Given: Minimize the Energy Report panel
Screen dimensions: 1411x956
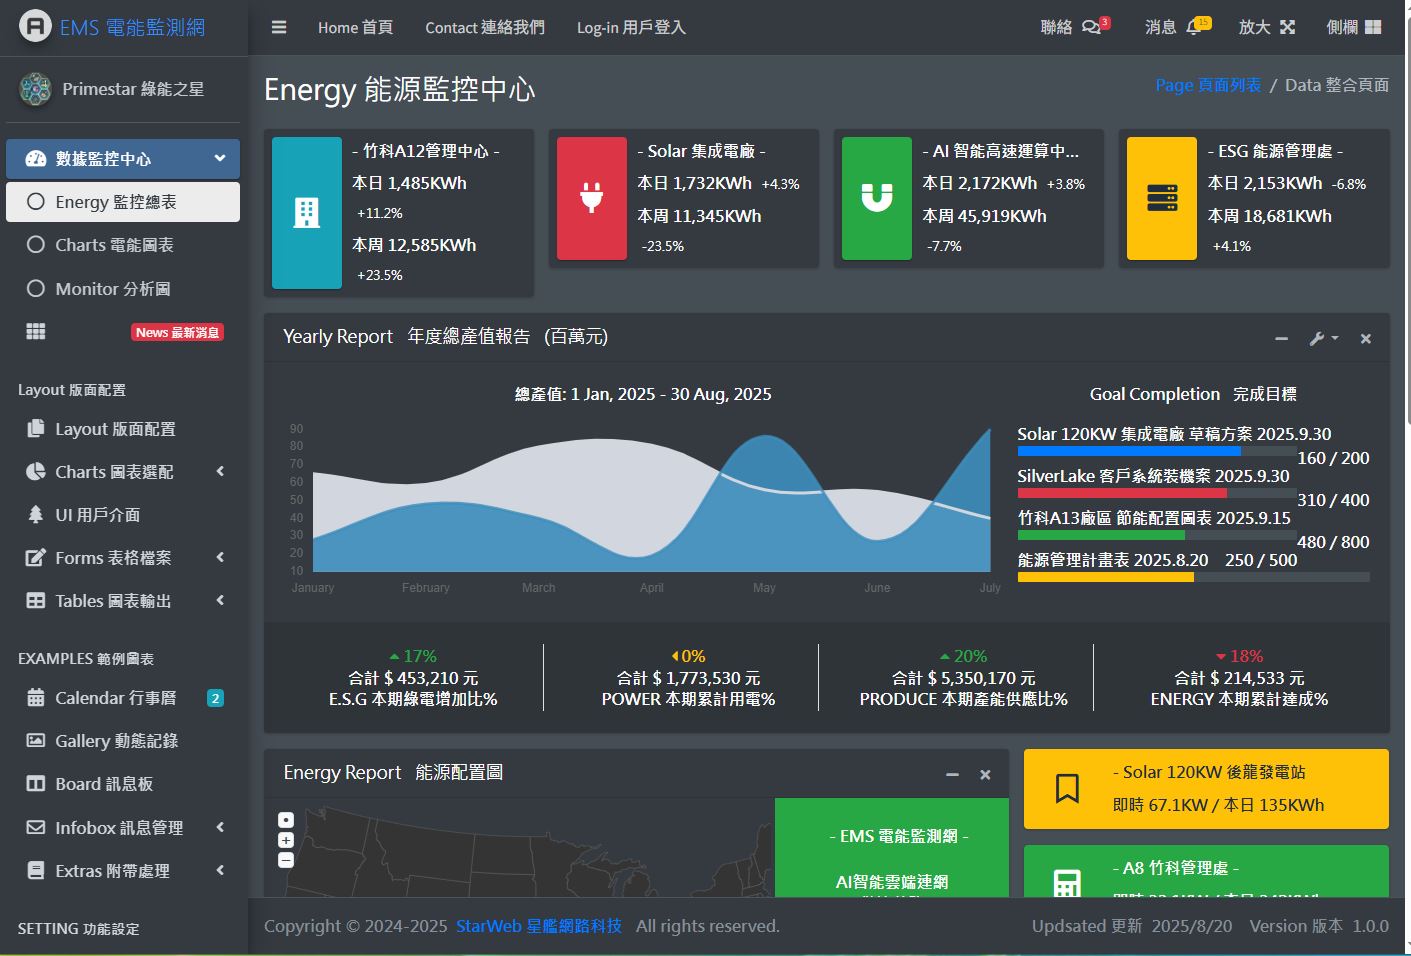Looking at the screenshot, I should click(x=952, y=775).
